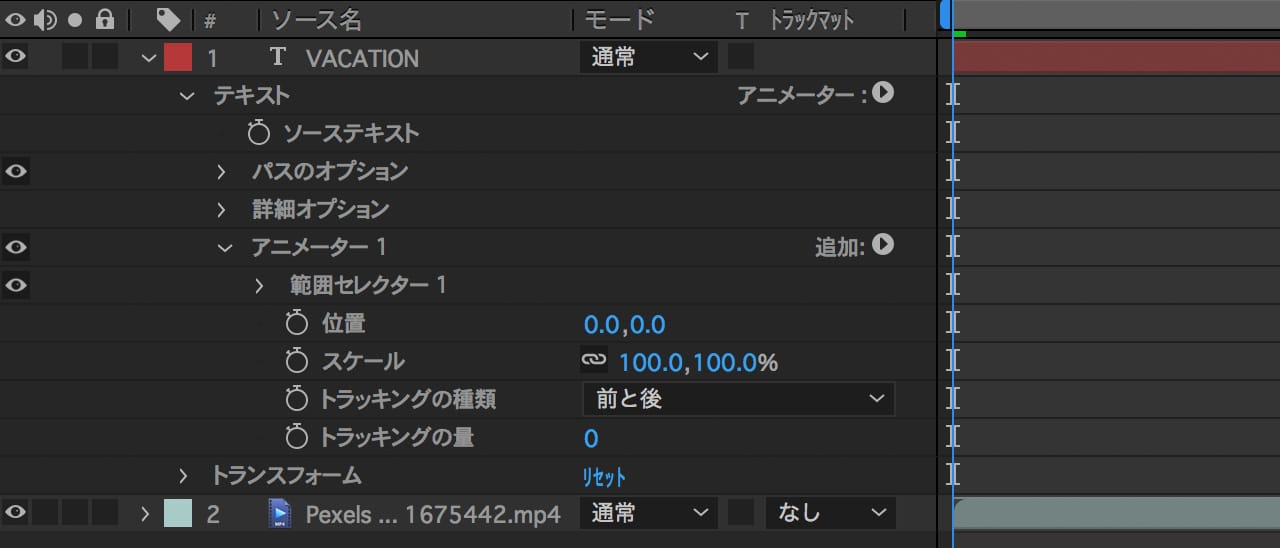Open the blend mode dropdown for VACATION layer
The width and height of the screenshot is (1280, 548).
(x=648, y=57)
